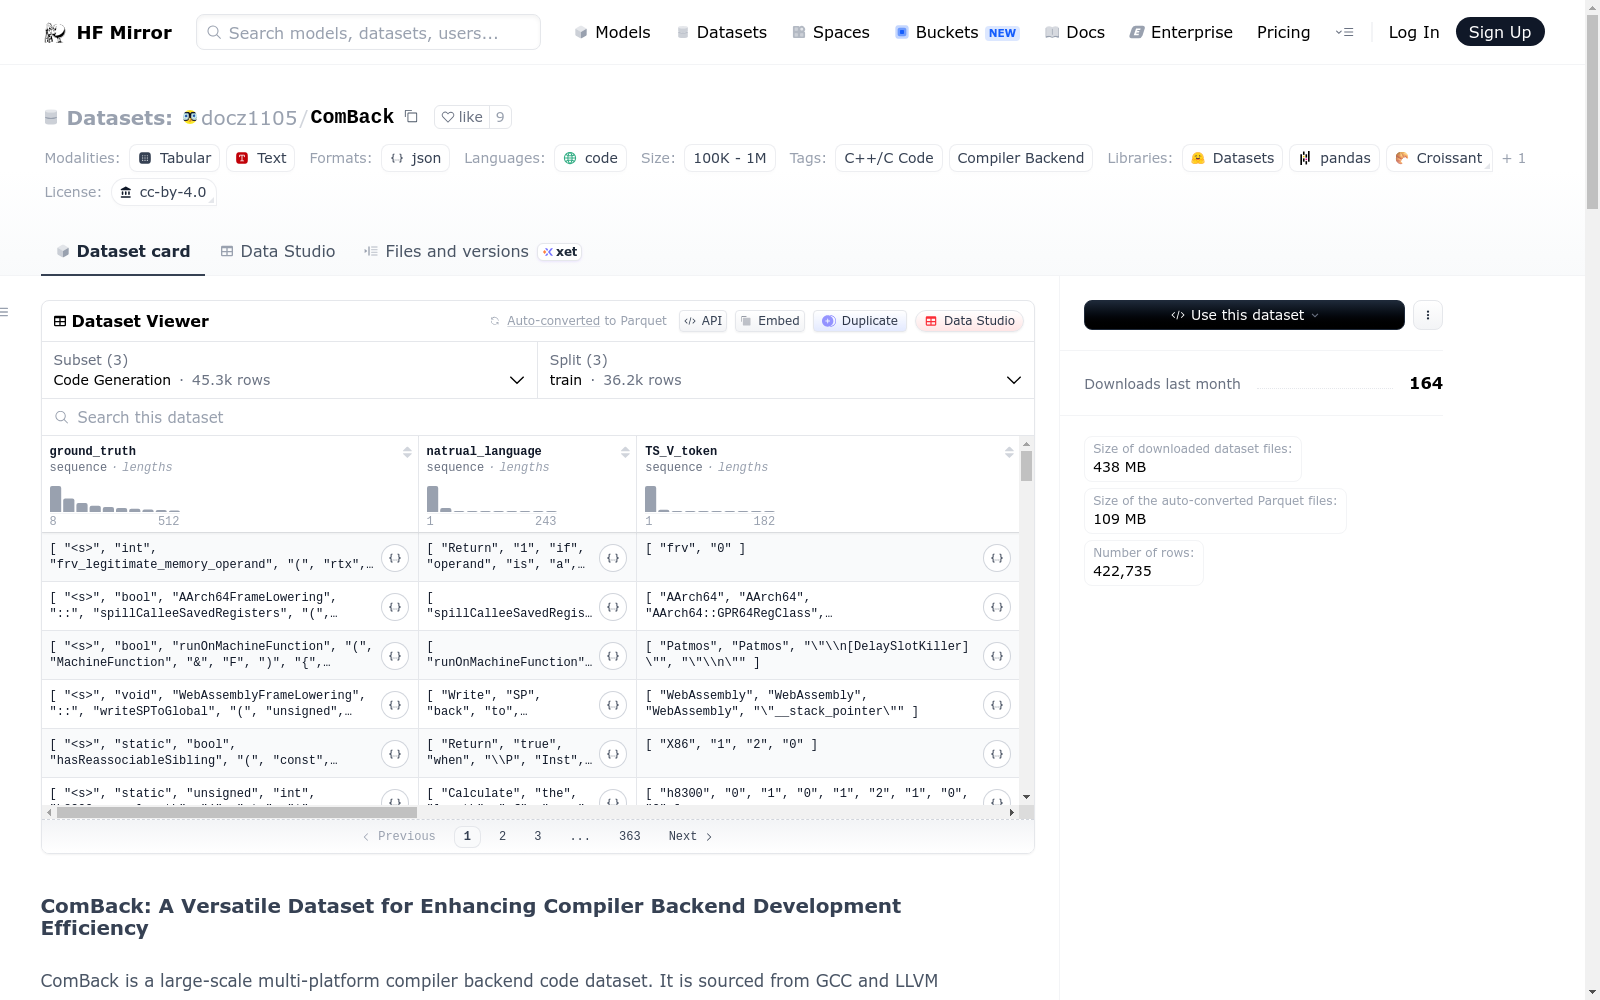1600x1000 pixels.
Task: Go to Datasets in the navigation
Action: click(x=721, y=32)
